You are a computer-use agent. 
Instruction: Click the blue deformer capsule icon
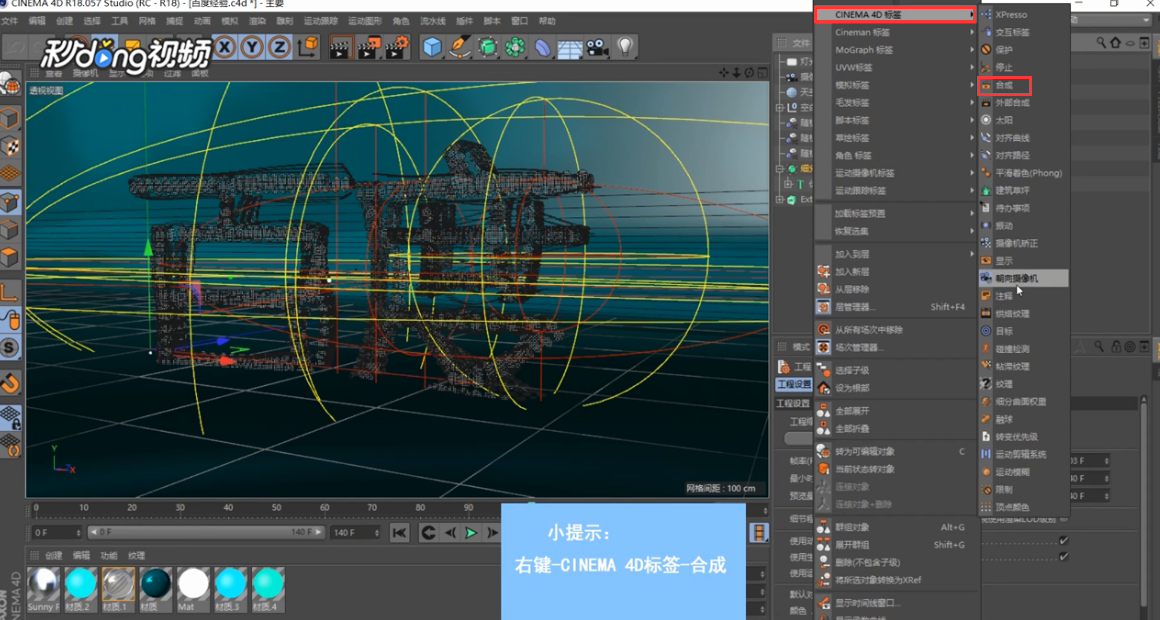(x=542, y=47)
